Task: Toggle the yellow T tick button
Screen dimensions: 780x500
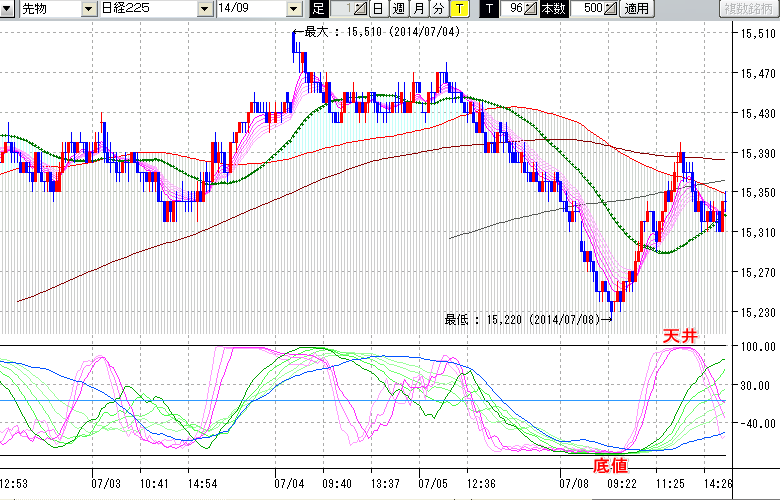Action: pyautogui.click(x=458, y=9)
